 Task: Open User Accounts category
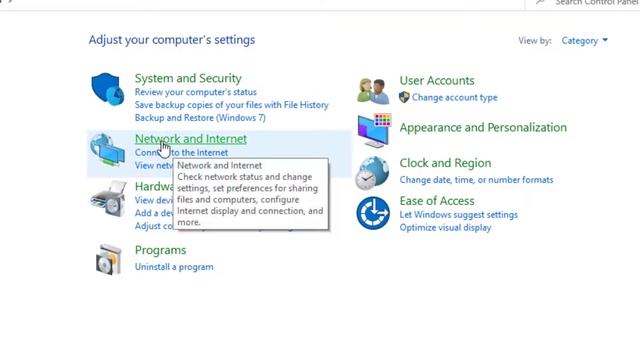click(x=437, y=80)
